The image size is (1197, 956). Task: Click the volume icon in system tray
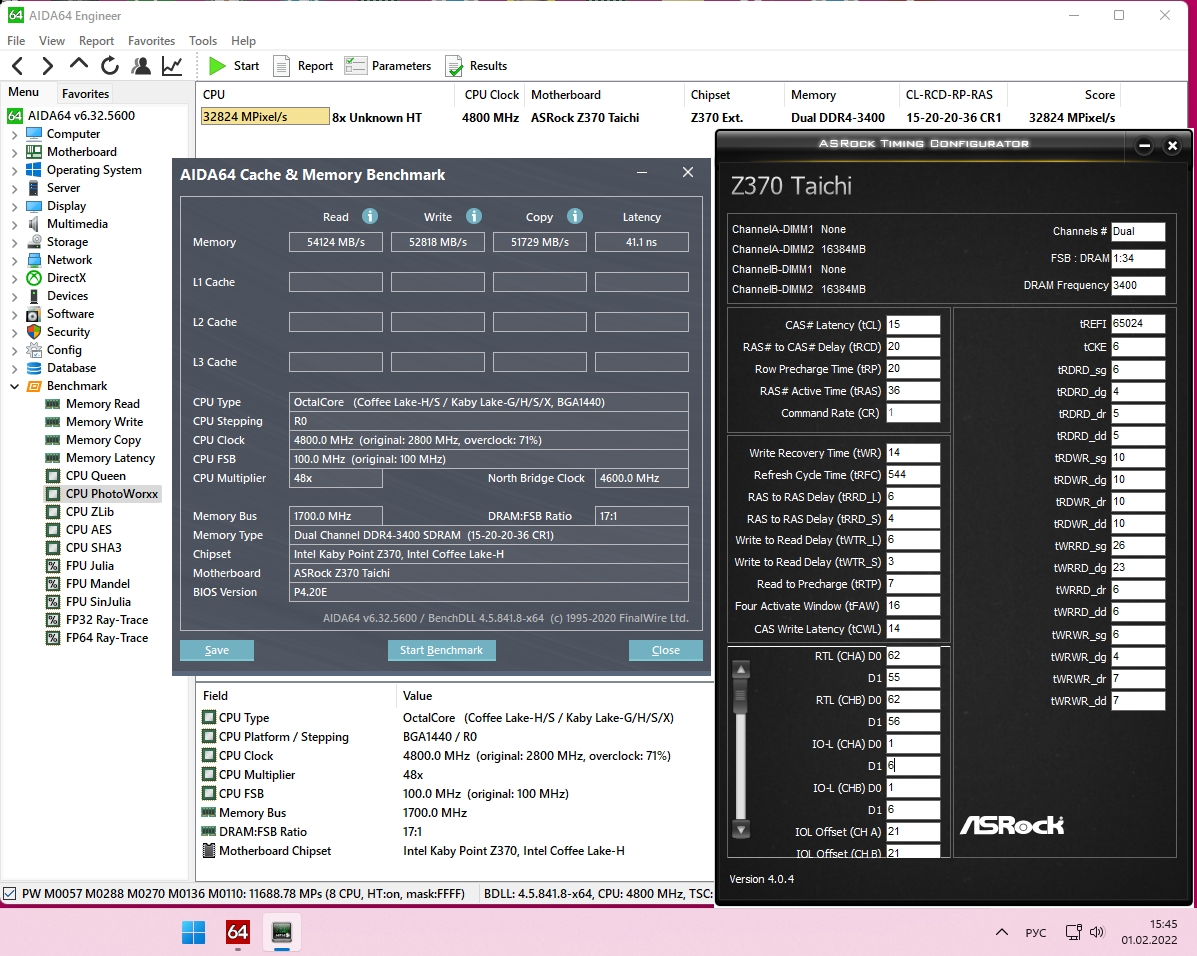click(x=1097, y=932)
